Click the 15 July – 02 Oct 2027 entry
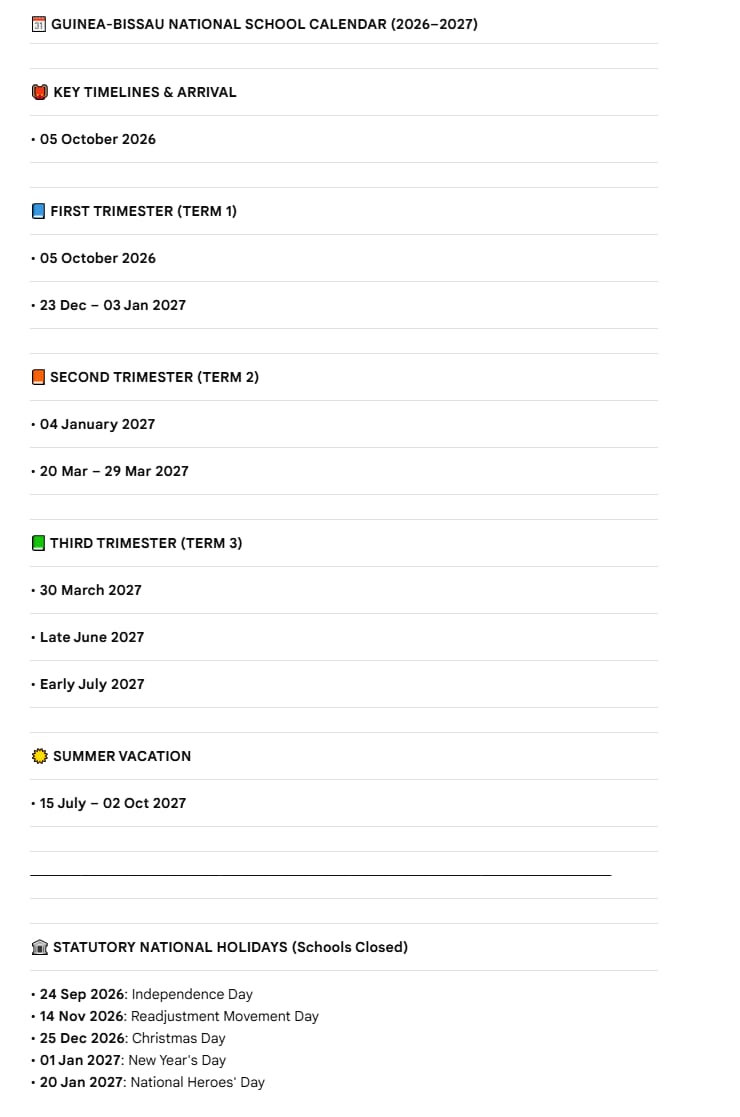The height and width of the screenshot is (1117, 740). (113, 803)
